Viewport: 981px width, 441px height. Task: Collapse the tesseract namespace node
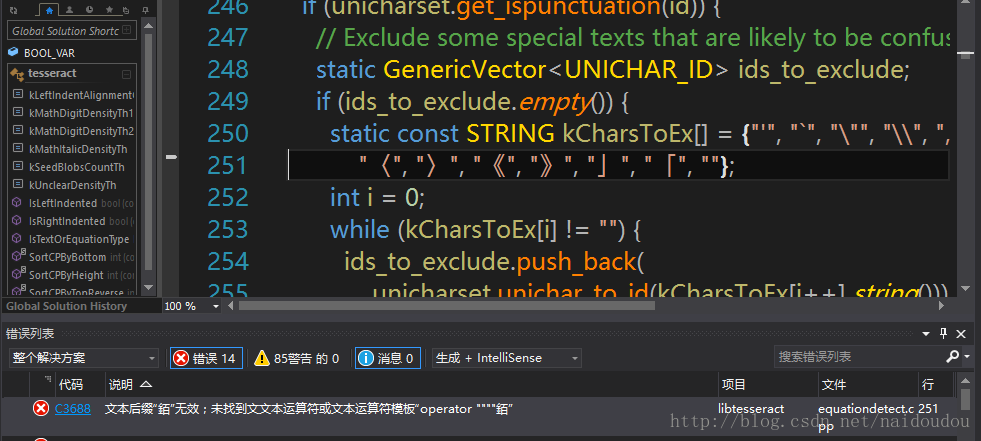126,74
